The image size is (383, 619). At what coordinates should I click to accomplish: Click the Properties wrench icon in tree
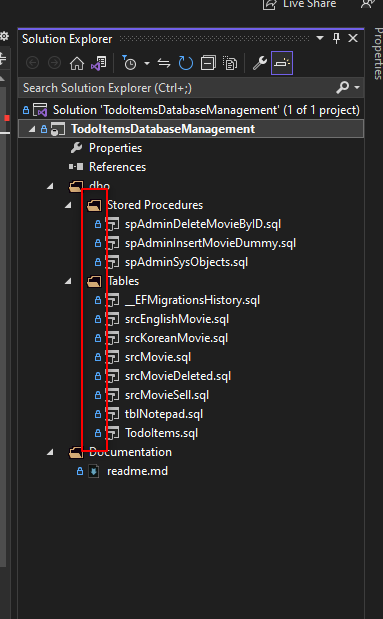click(76, 148)
